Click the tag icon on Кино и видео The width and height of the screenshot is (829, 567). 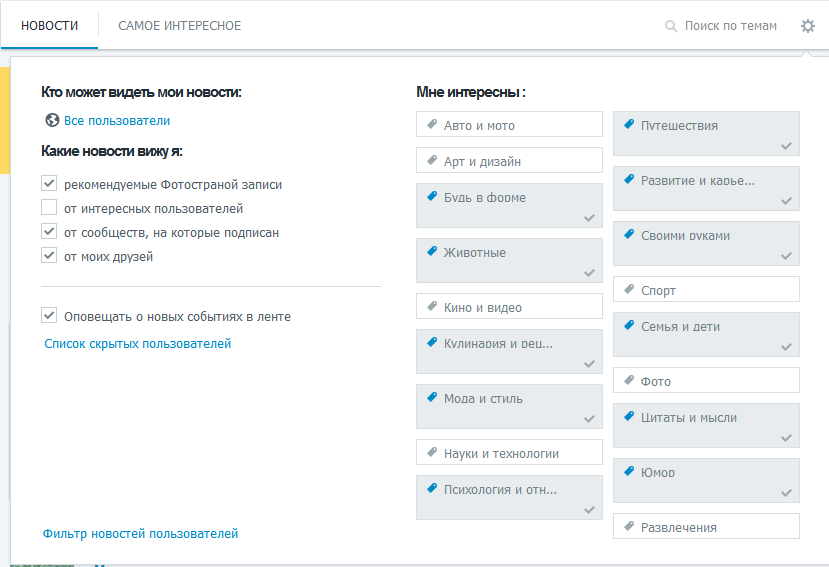(x=432, y=306)
